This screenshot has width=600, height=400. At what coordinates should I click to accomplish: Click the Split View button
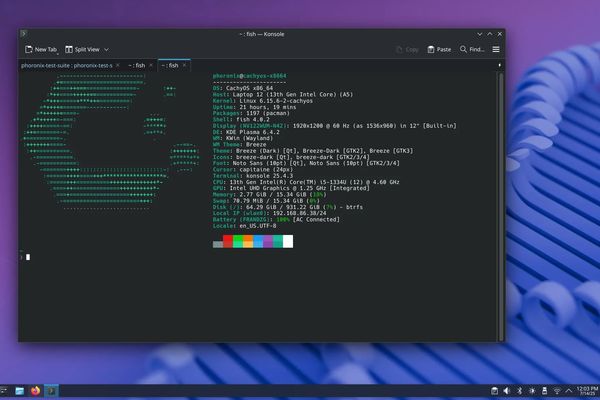(x=82, y=49)
